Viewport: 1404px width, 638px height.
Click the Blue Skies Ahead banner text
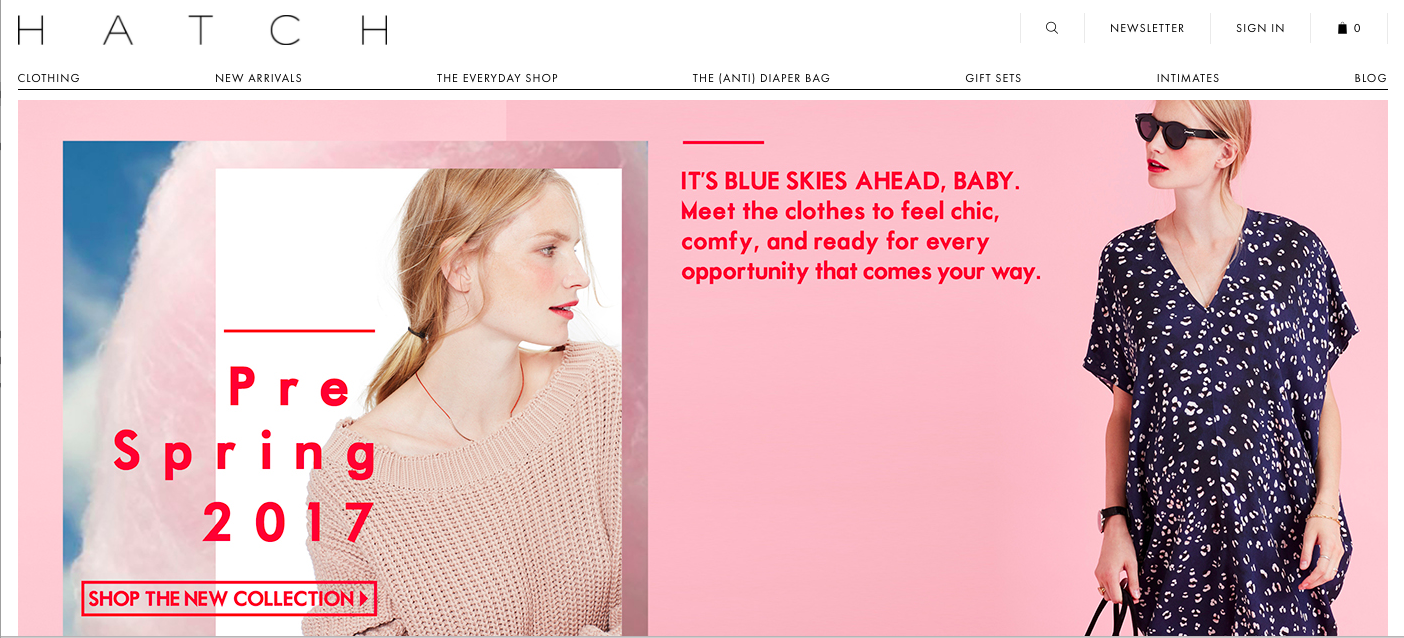861,226
